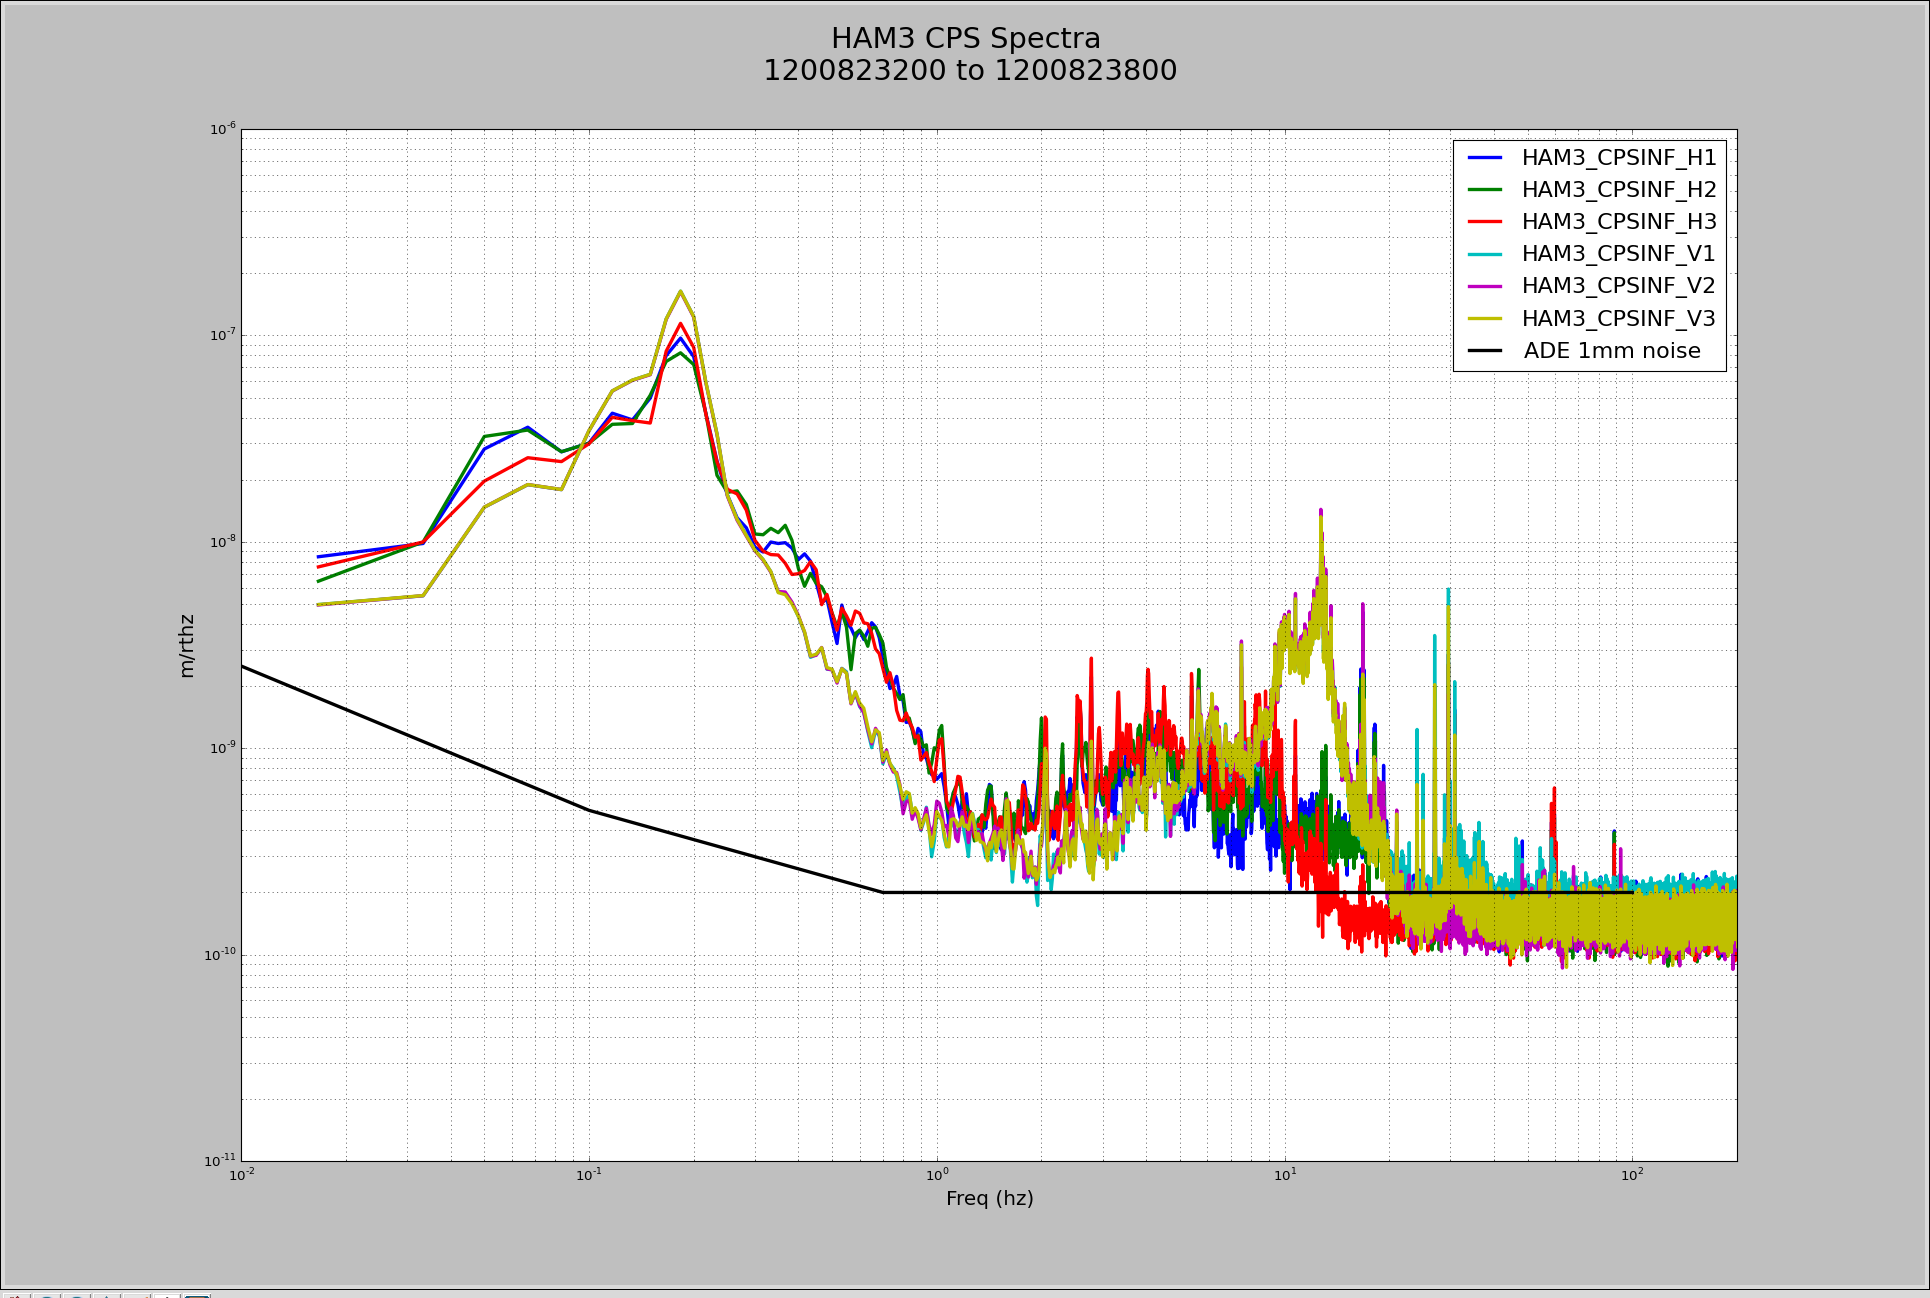Select the Zoom-to-rectangle toolbar tool
This screenshot has height=1298, width=1930.
coord(137,1296)
